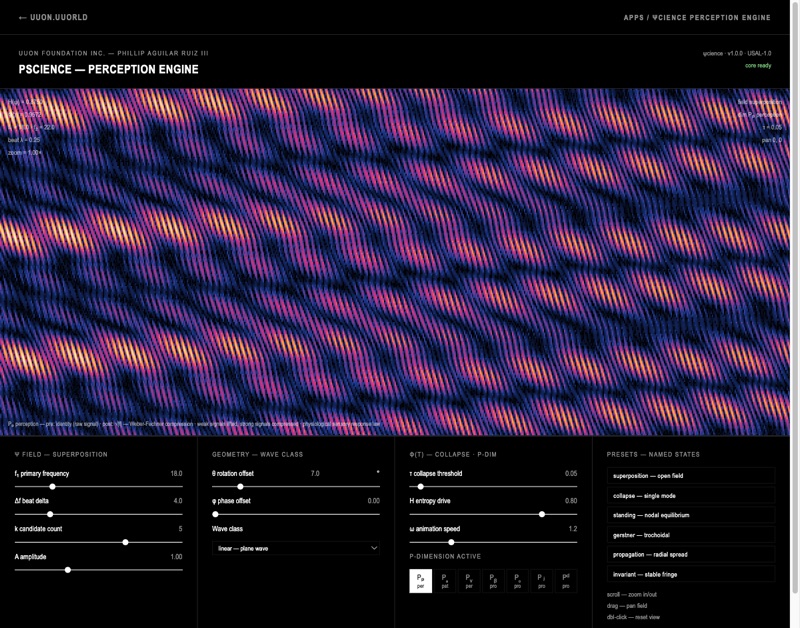The height and width of the screenshot is (628, 800).
Task: Click the collapse threshold value 0.05
Action: [571, 473]
